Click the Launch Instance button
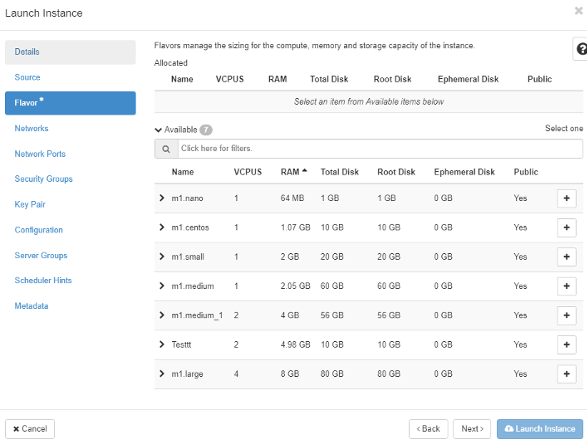Image resolution: width=587 pixels, height=444 pixels. click(x=540, y=429)
